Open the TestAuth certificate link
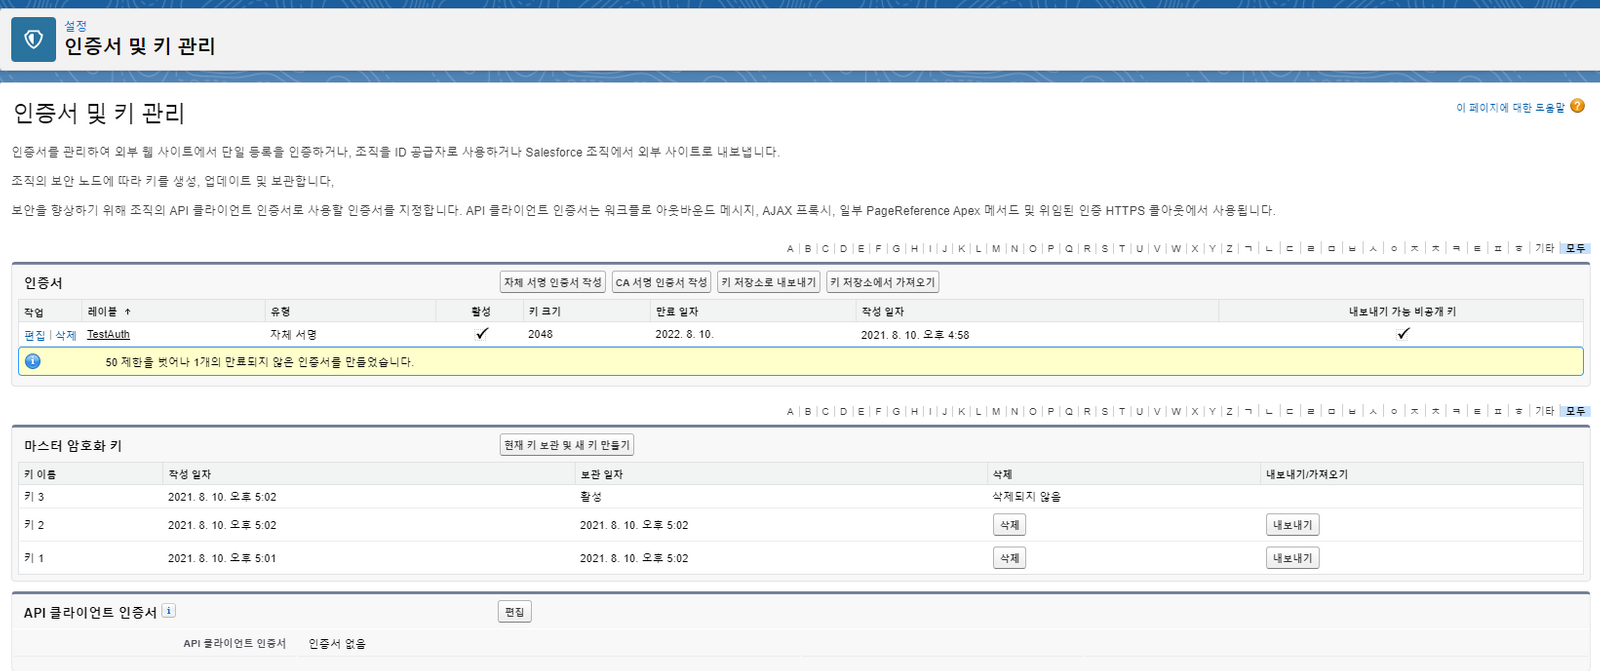 [x=108, y=334]
